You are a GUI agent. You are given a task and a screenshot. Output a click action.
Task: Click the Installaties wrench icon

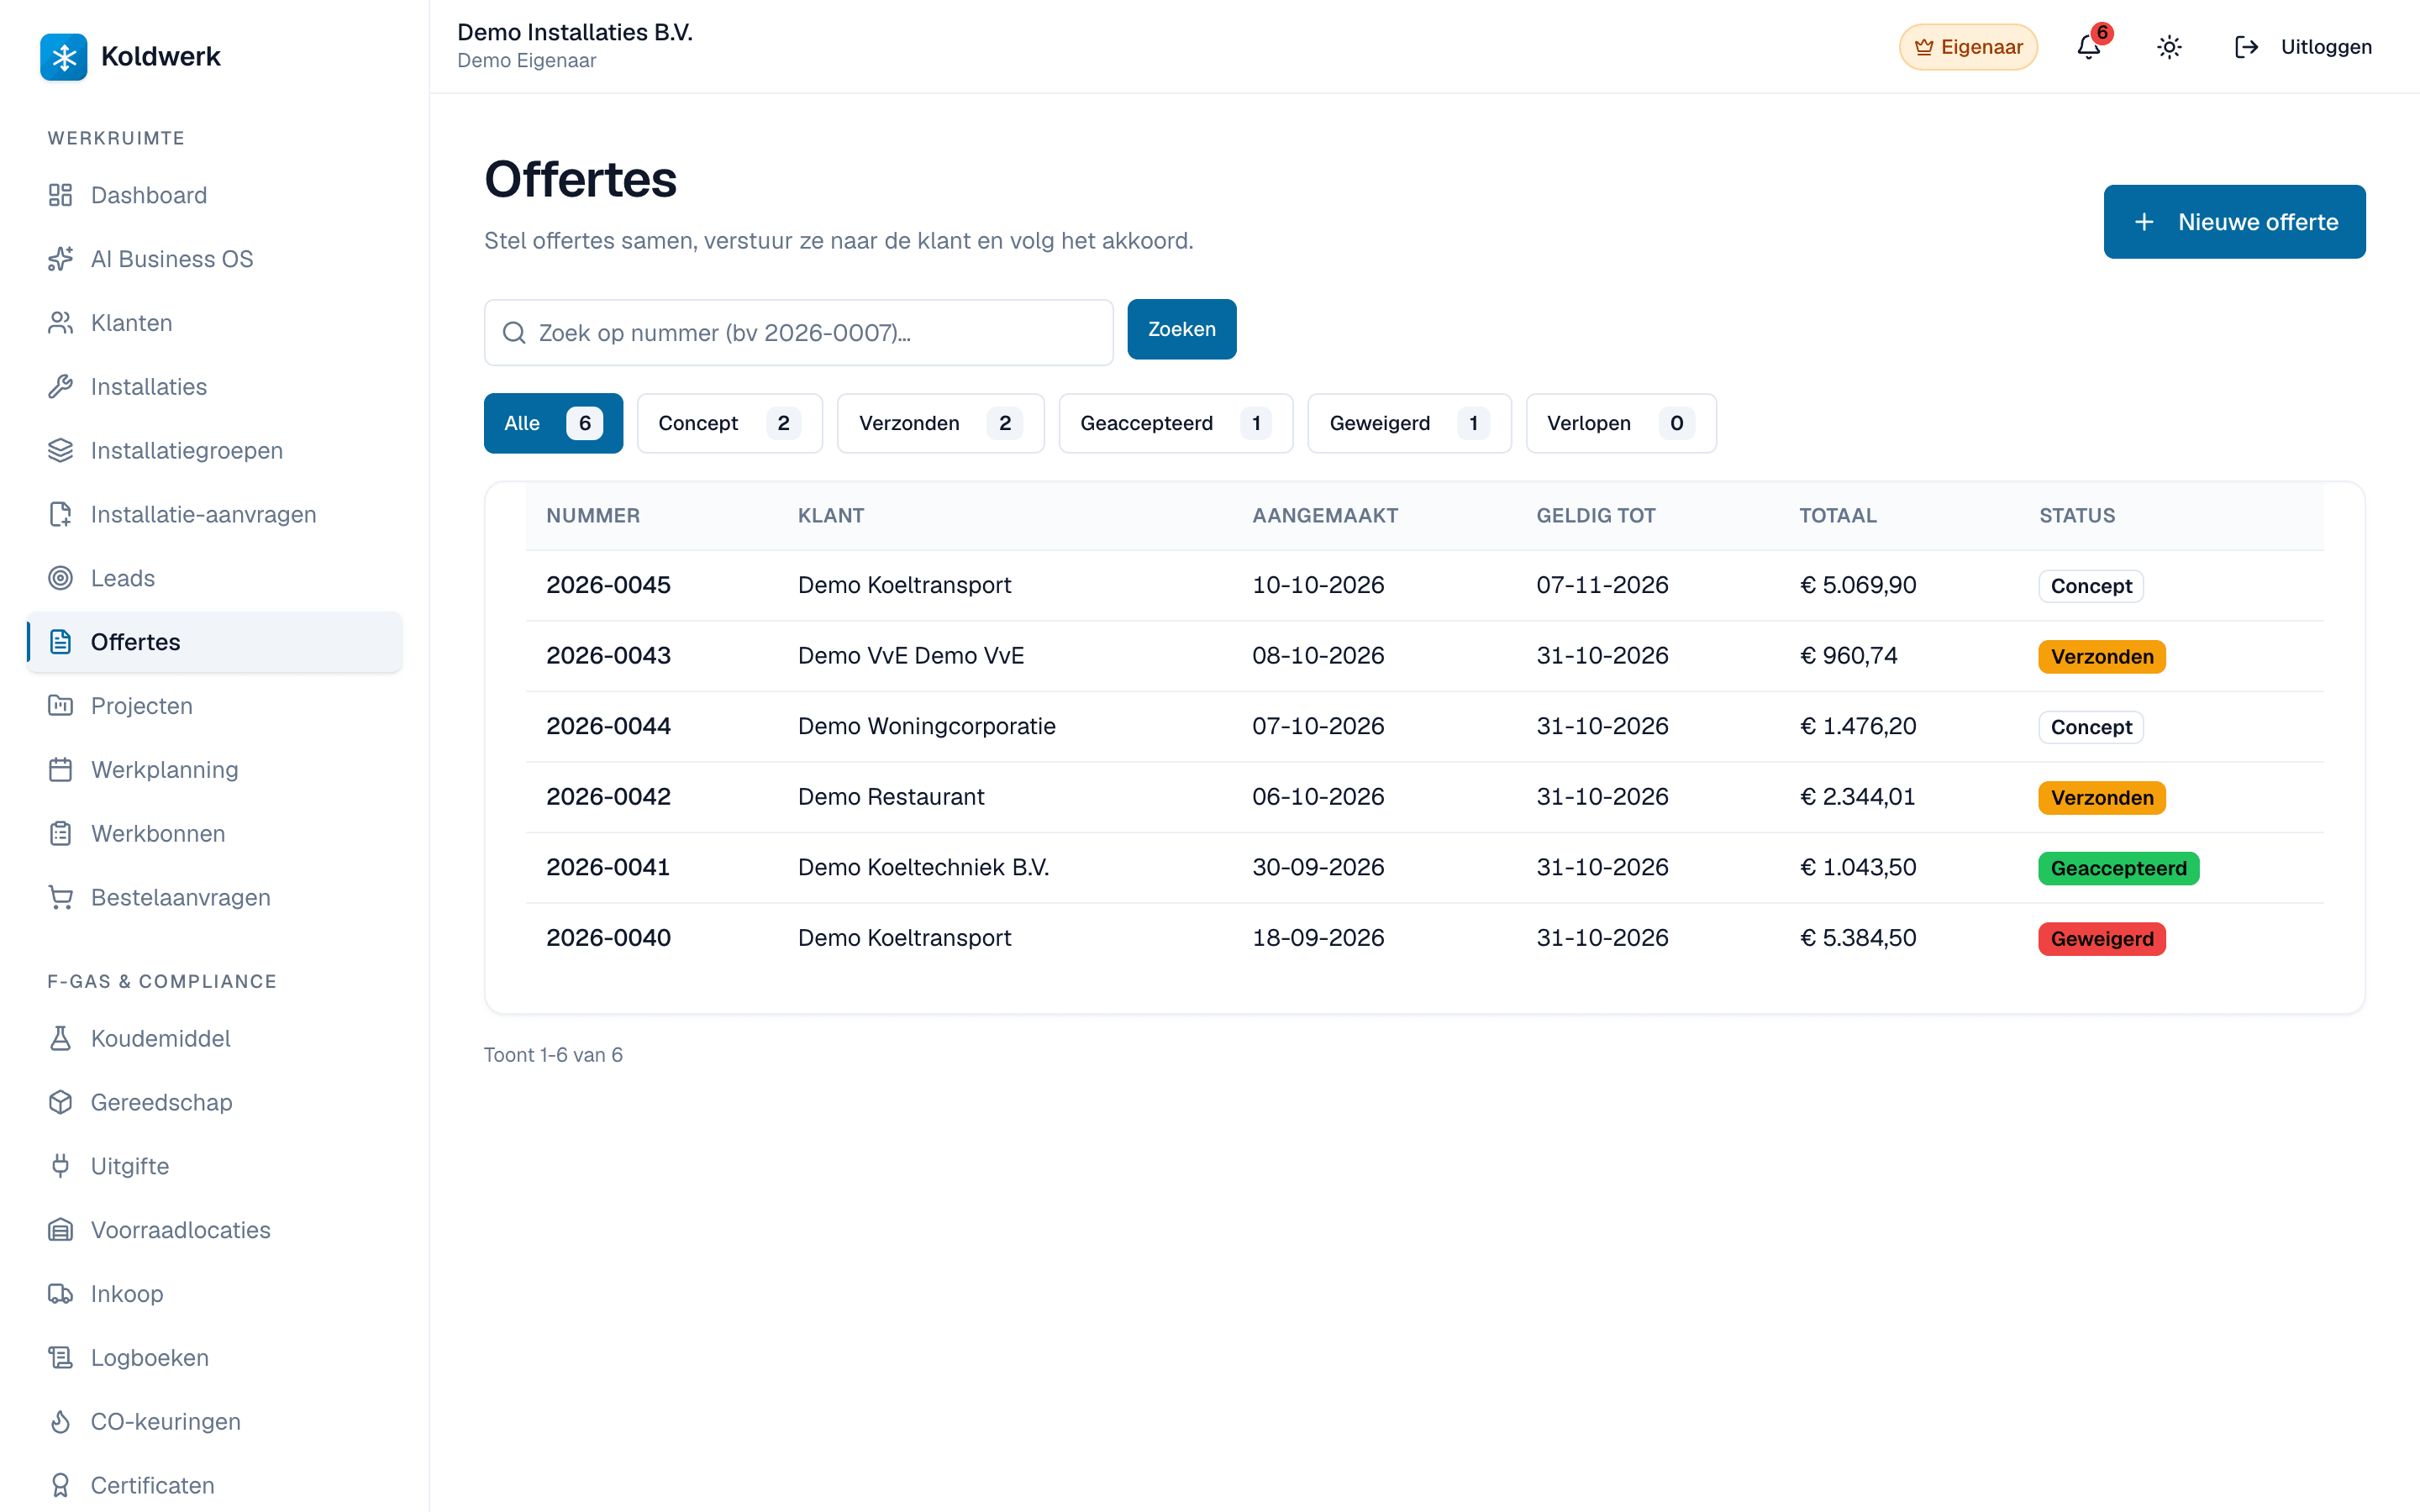point(60,387)
